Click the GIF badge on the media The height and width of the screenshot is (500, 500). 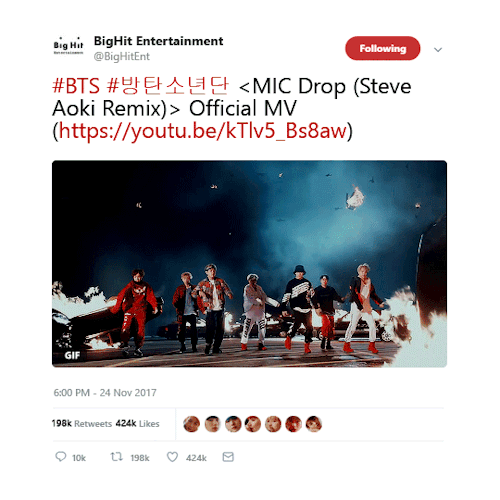pos(72,355)
